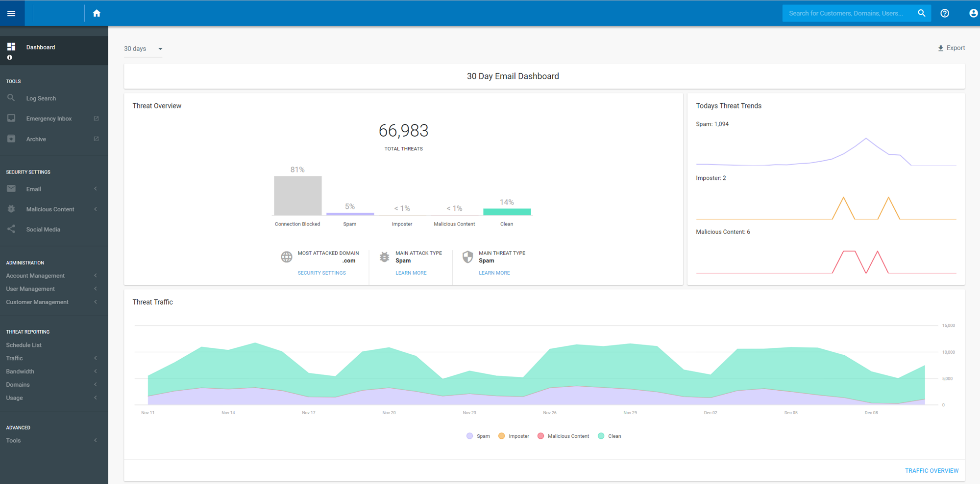The height and width of the screenshot is (484, 980).
Task: Open the user account profile icon
Action: pyautogui.click(x=973, y=13)
